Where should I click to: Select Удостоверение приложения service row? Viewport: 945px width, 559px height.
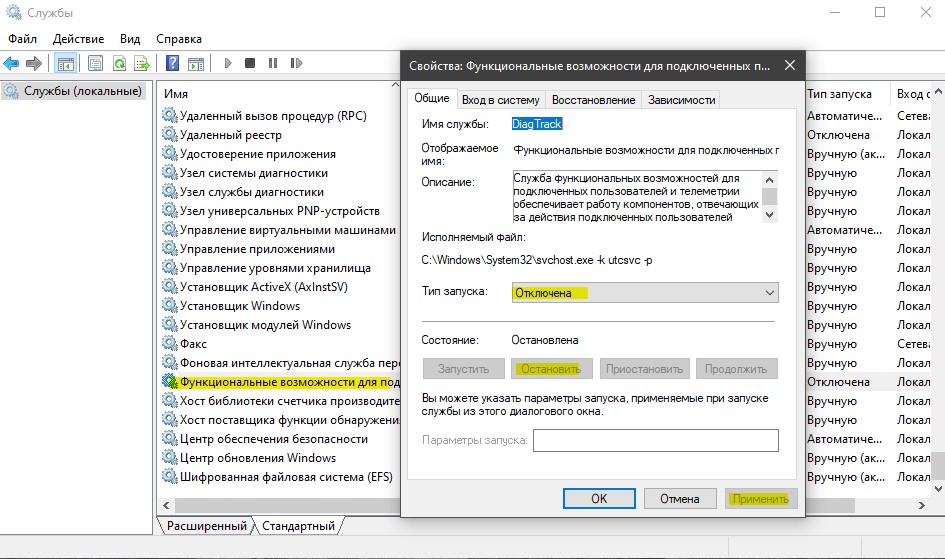pos(257,154)
